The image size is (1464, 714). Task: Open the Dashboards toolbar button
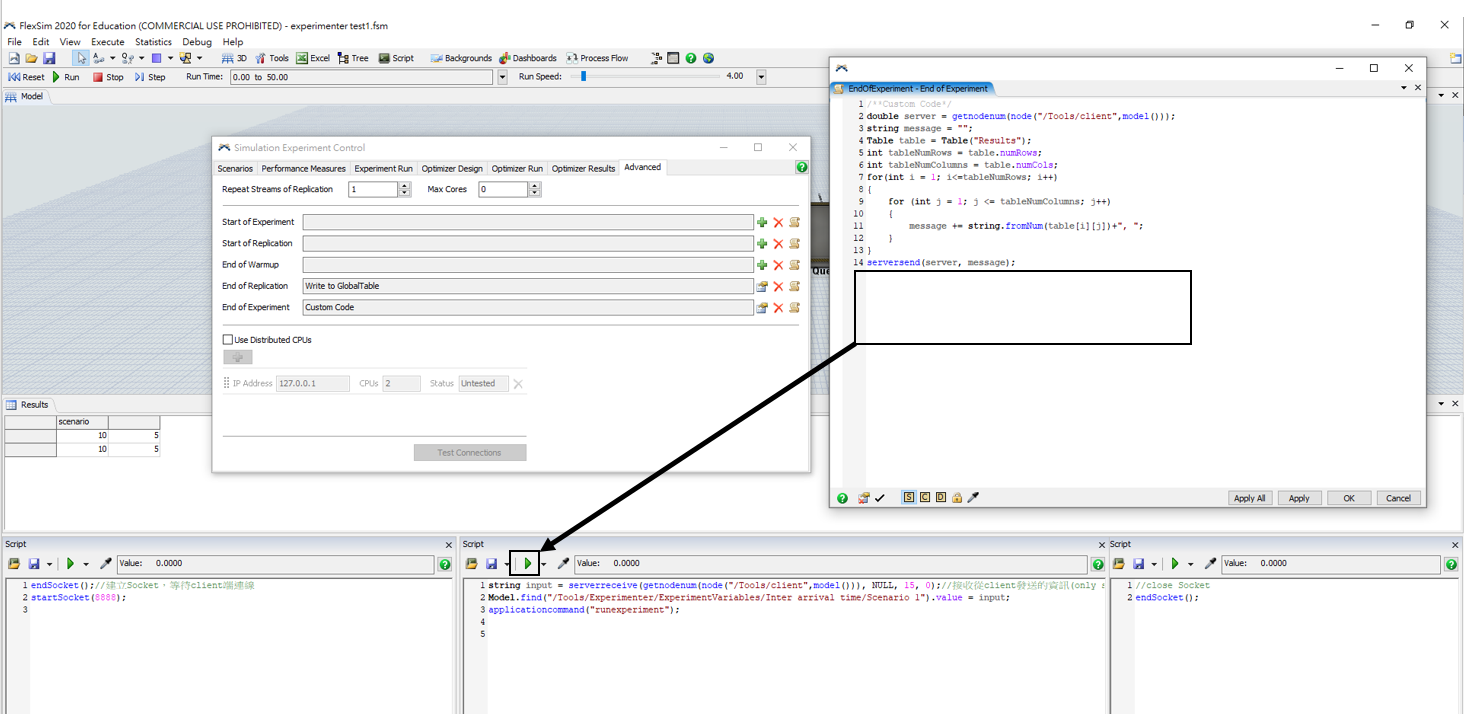(528, 58)
